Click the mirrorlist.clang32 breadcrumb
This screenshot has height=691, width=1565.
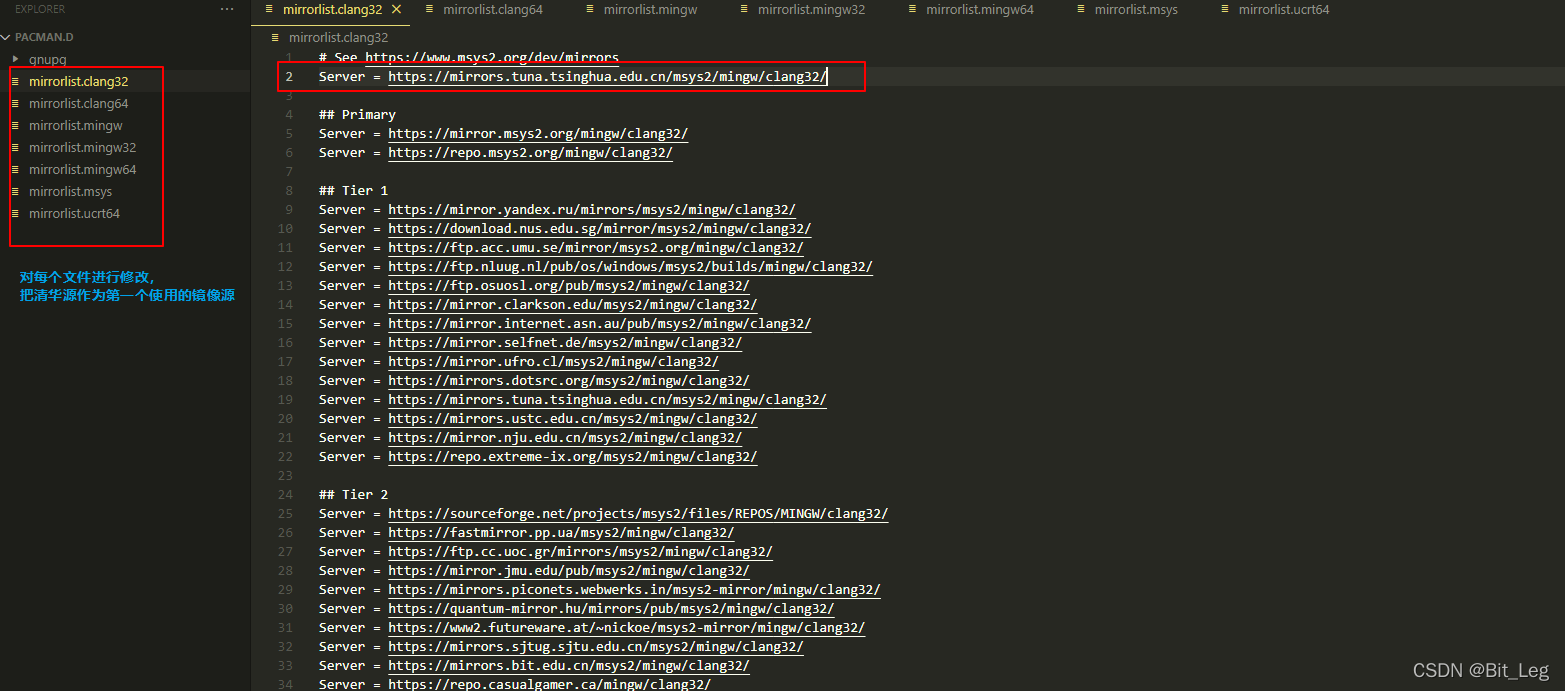(x=338, y=37)
